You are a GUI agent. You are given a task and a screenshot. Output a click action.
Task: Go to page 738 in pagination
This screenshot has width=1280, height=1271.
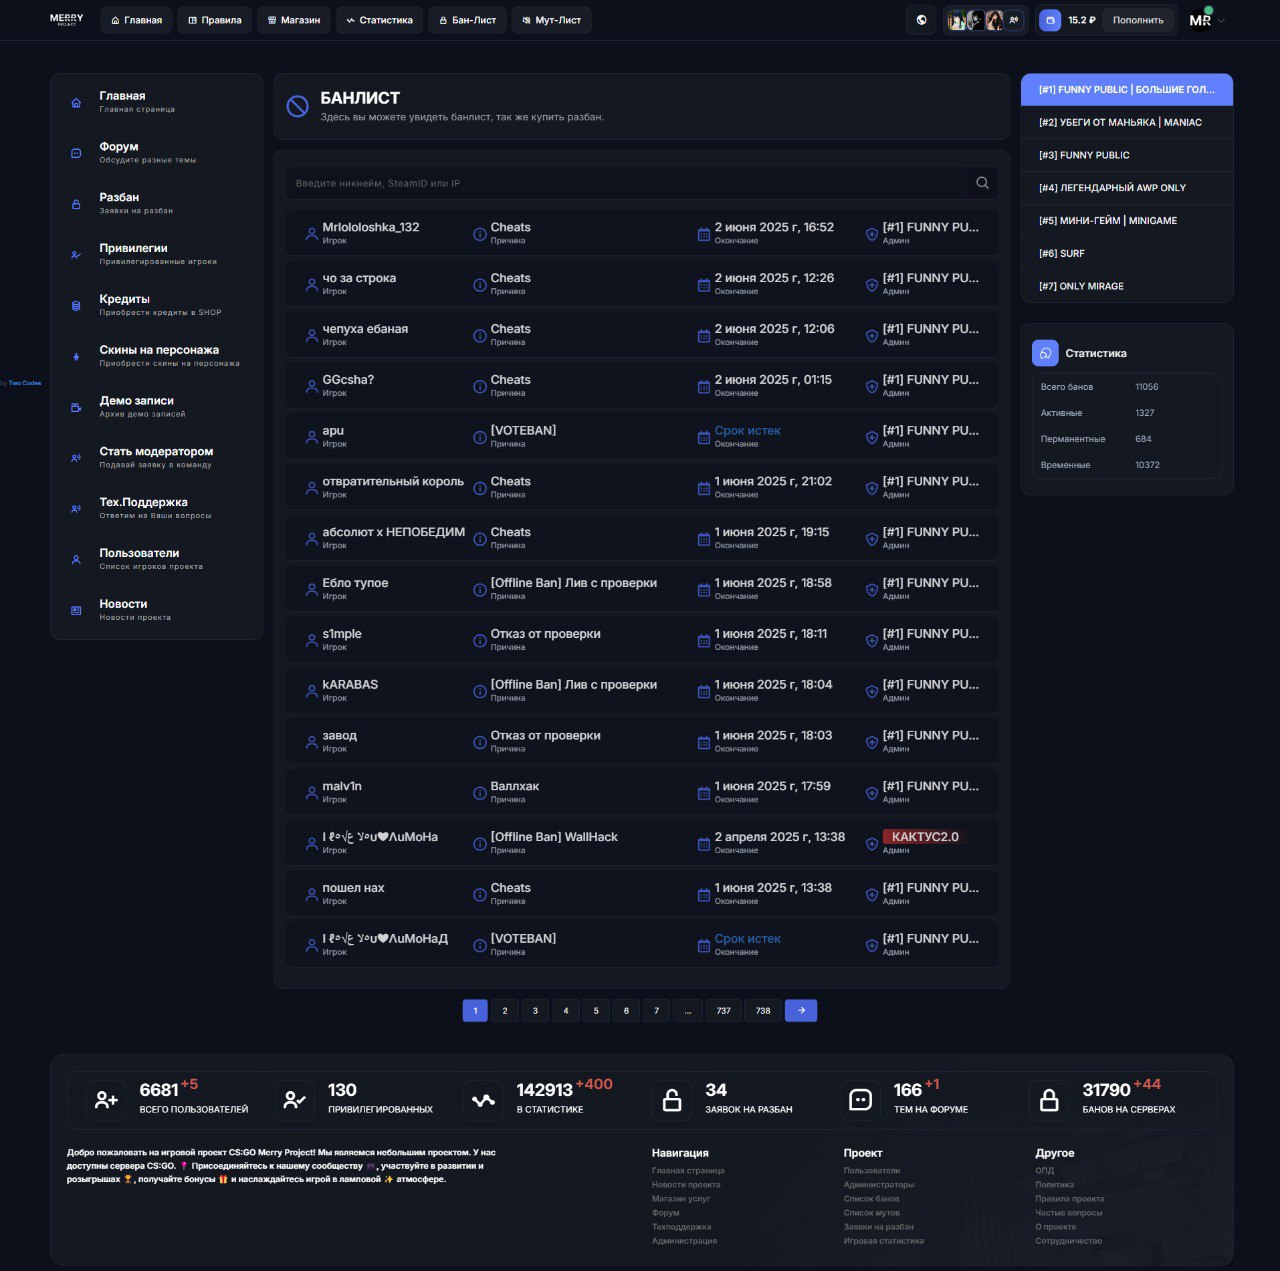(x=763, y=1011)
